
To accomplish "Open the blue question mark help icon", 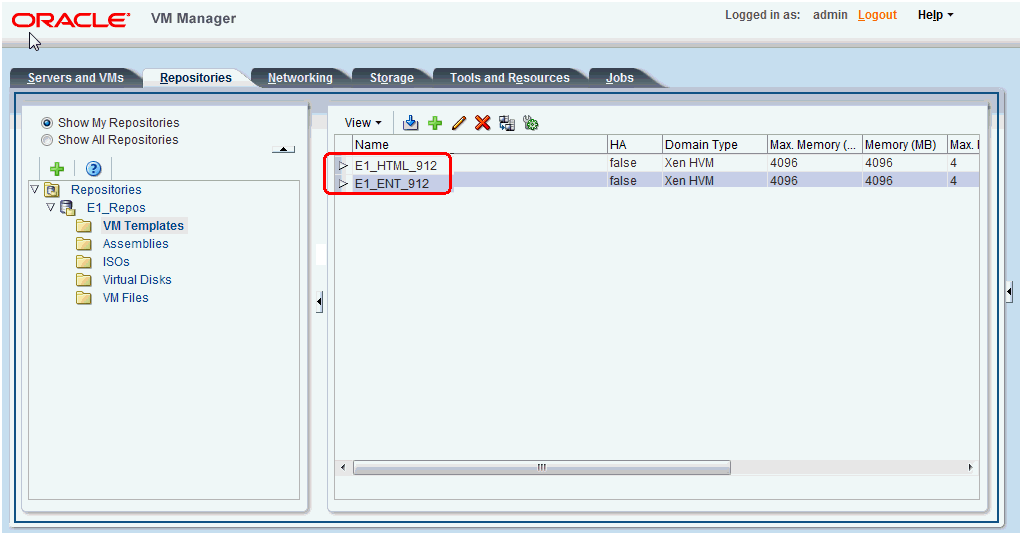I will pos(94,169).
